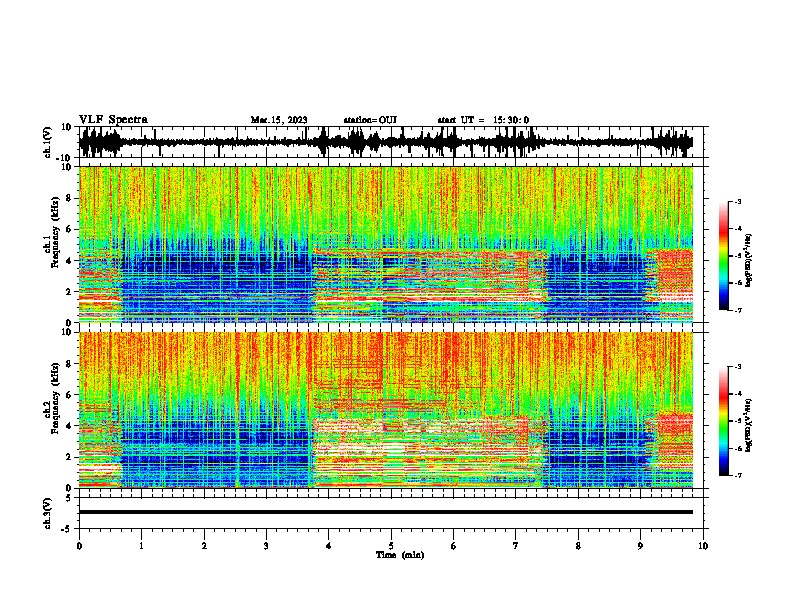Image resolution: width=792 pixels, height=612 pixels.
Task: Click the ch.1 color scale log(PSD) unit label
Action: coord(749,260)
